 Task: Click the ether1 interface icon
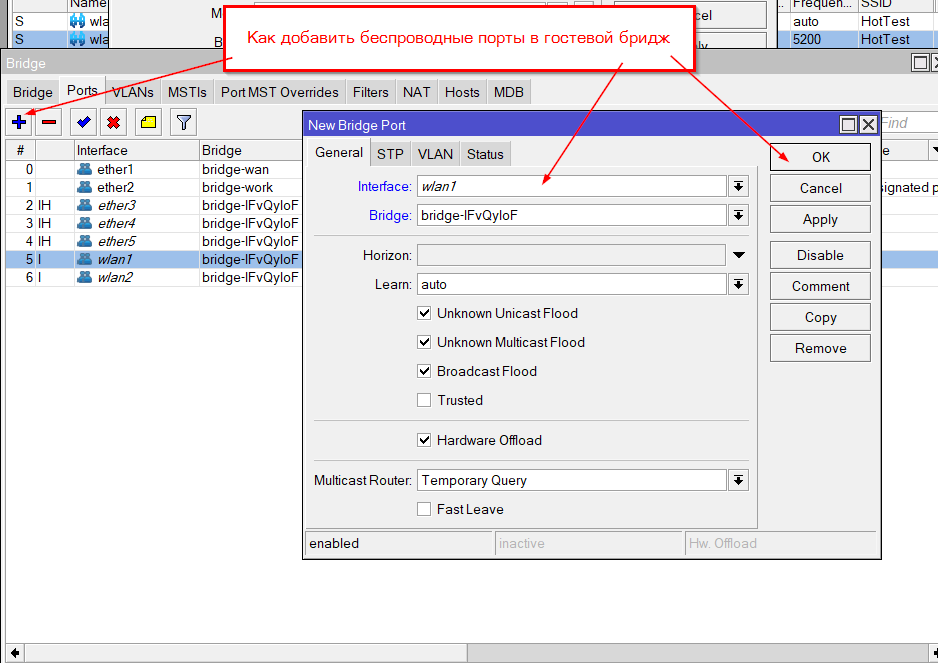click(x=85, y=169)
